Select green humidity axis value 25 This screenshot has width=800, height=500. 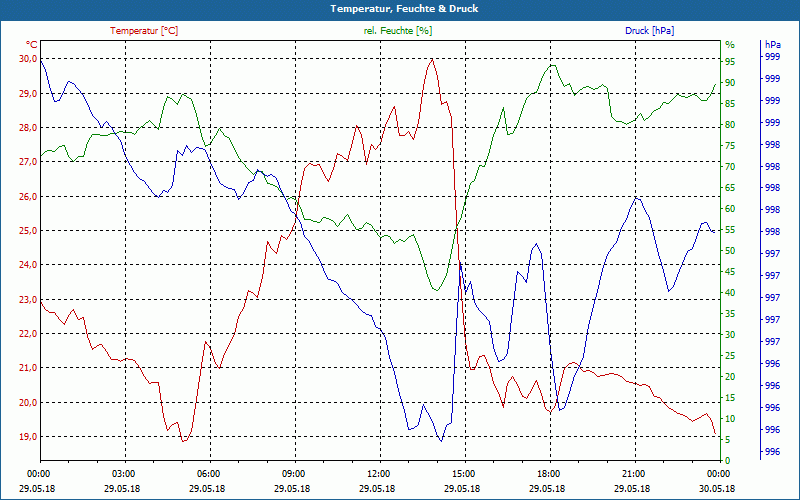click(730, 356)
